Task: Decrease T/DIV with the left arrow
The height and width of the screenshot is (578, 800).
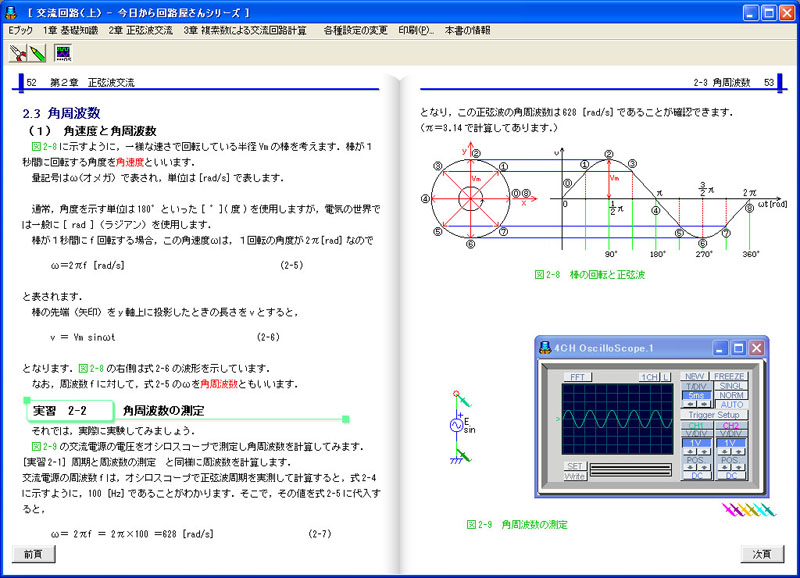Action: (x=690, y=404)
